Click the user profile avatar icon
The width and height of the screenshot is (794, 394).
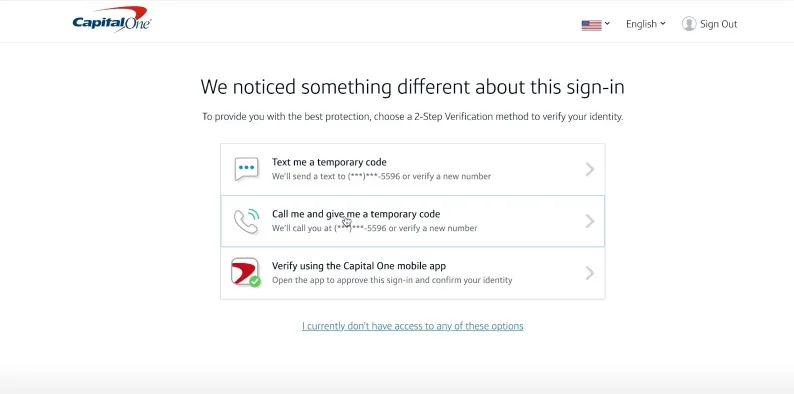pos(689,24)
